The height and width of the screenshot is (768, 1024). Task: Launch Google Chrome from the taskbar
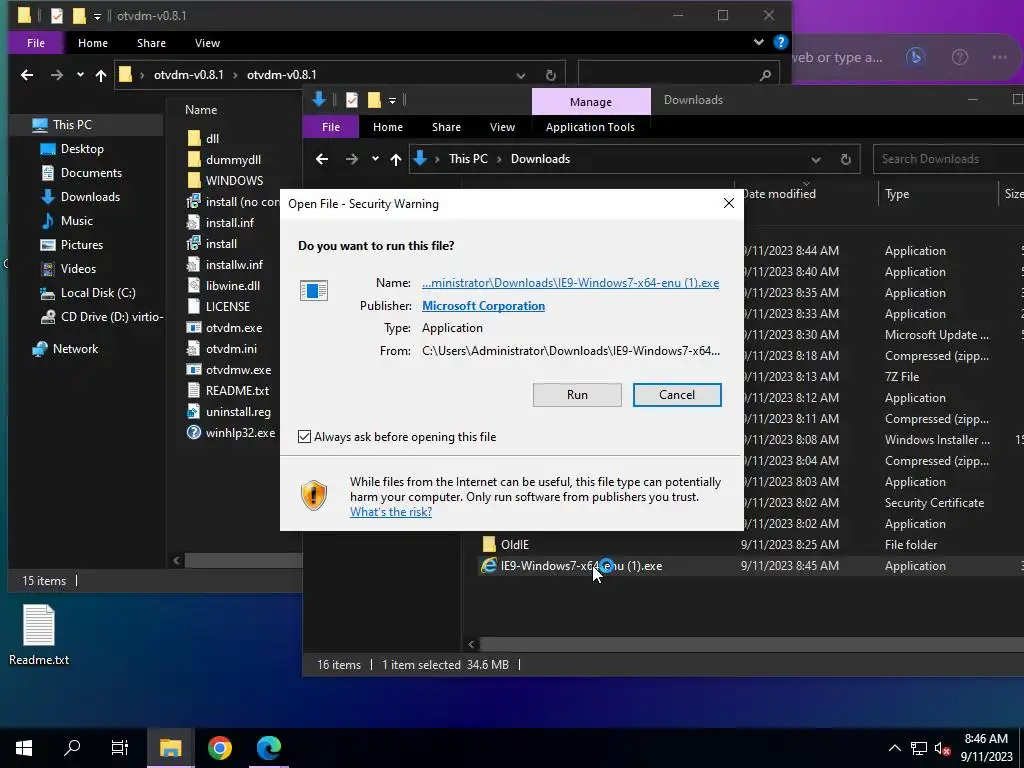click(220, 748)
